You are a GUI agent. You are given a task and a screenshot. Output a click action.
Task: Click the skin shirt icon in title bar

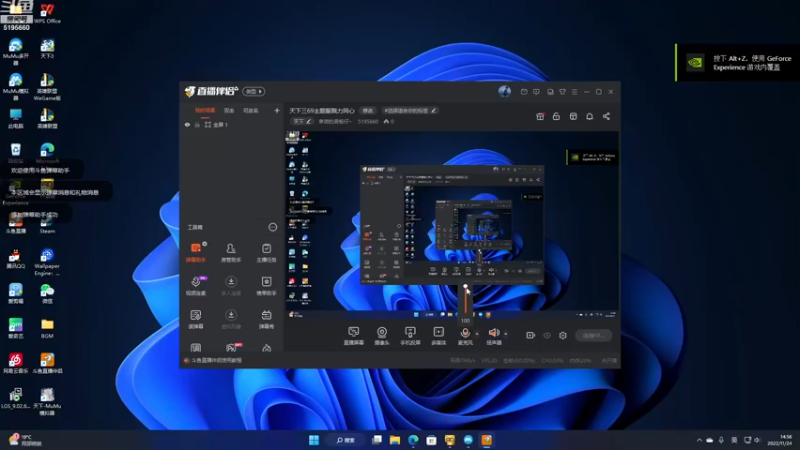click(562, 92)
